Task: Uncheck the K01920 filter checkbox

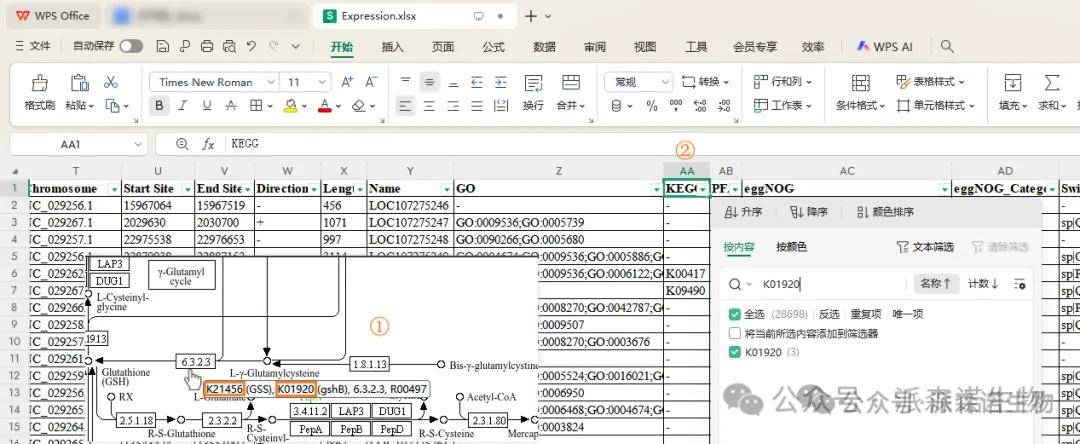Action: (x=735, y=352)
